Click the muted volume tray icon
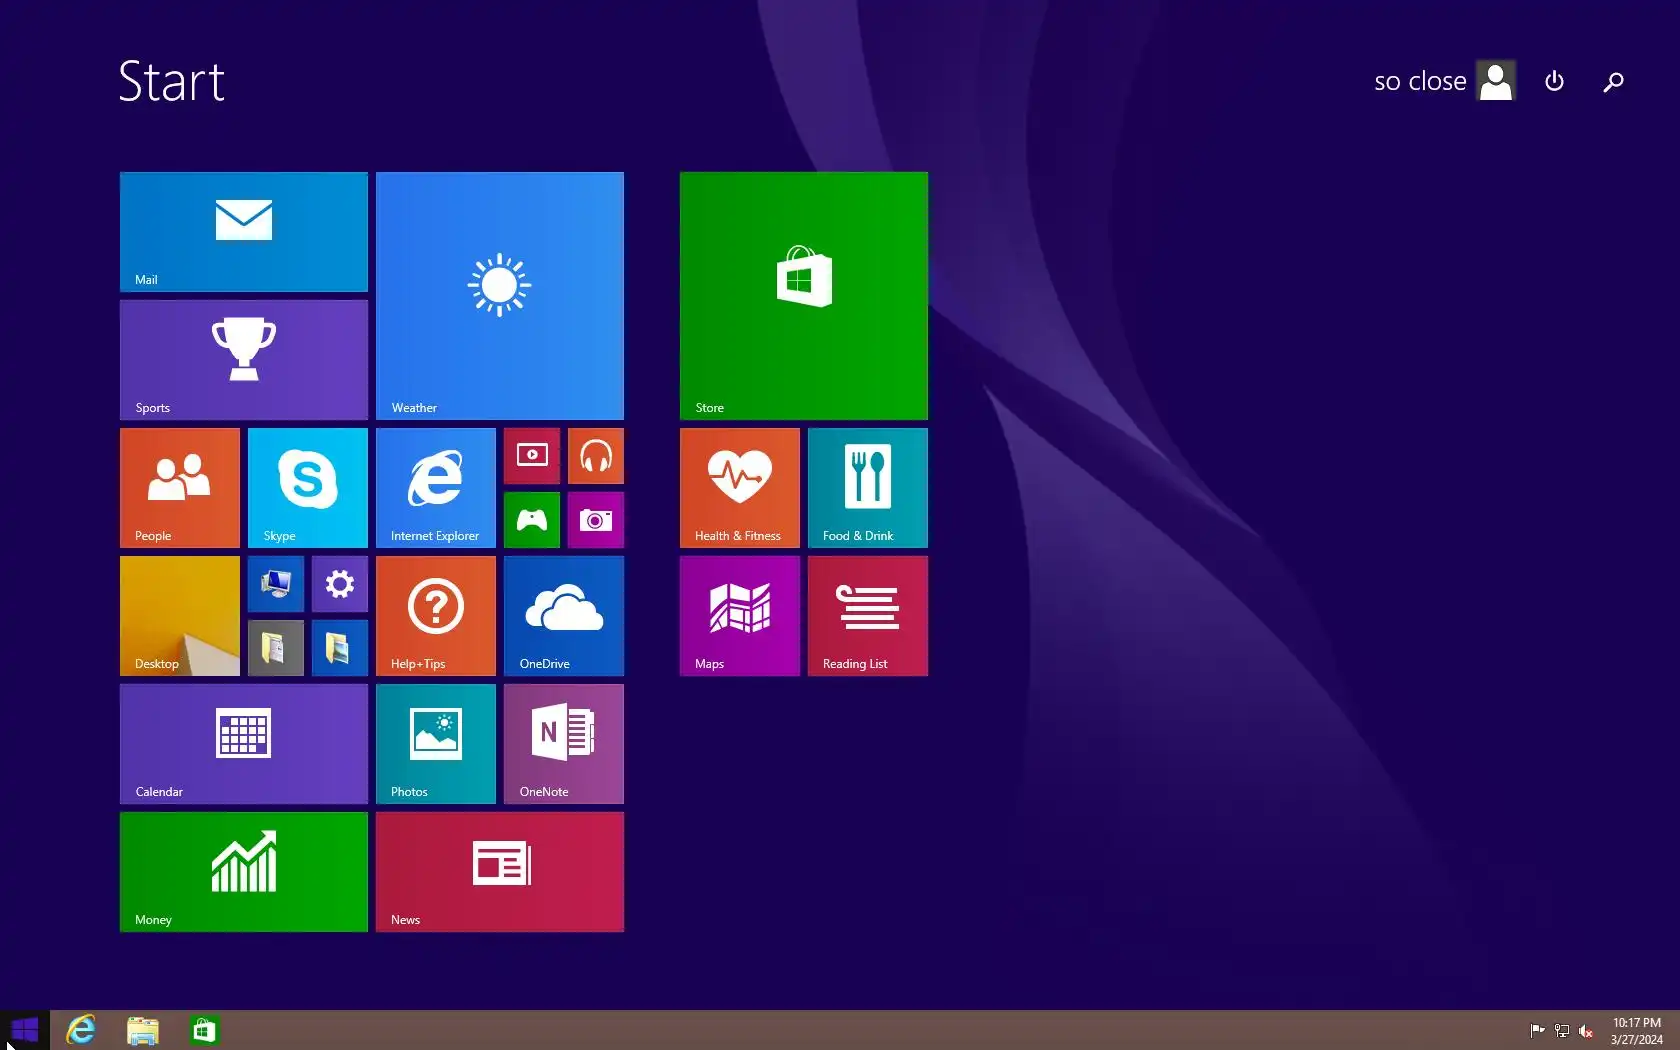Image resolution: width=1680 pixels, height=1050 pixels. [1585, 1031]
